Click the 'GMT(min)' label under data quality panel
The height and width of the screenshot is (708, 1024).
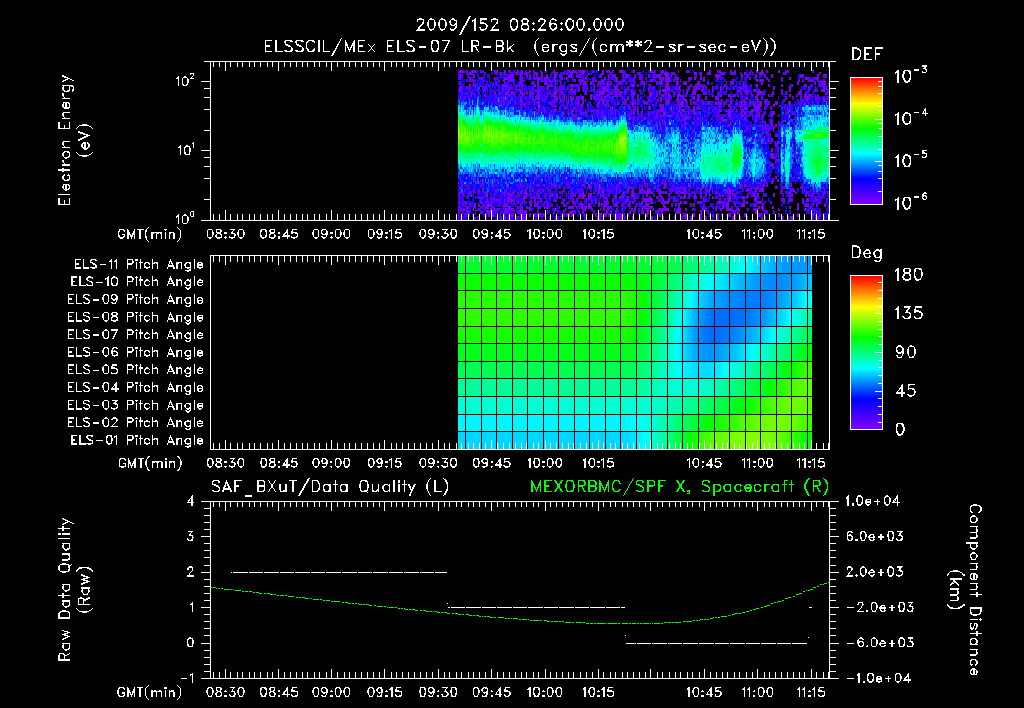[150, 692]
